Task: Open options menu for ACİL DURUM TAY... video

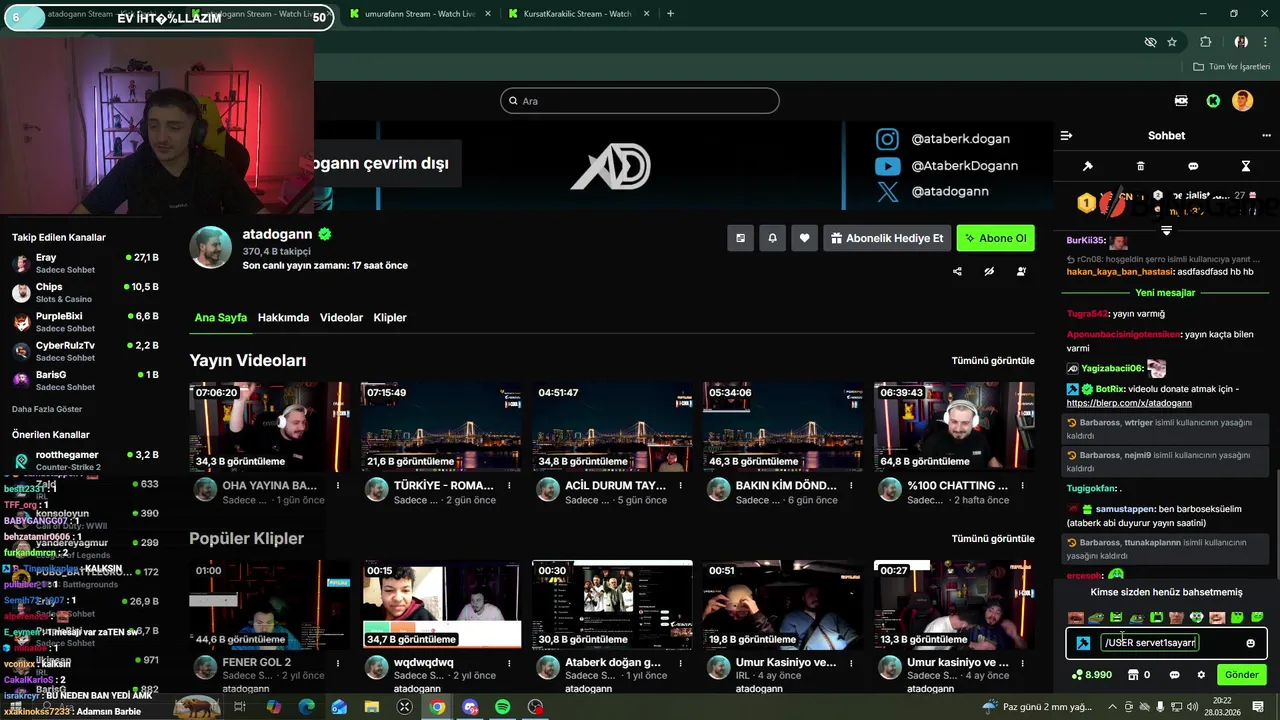Action: pos(680,486)
